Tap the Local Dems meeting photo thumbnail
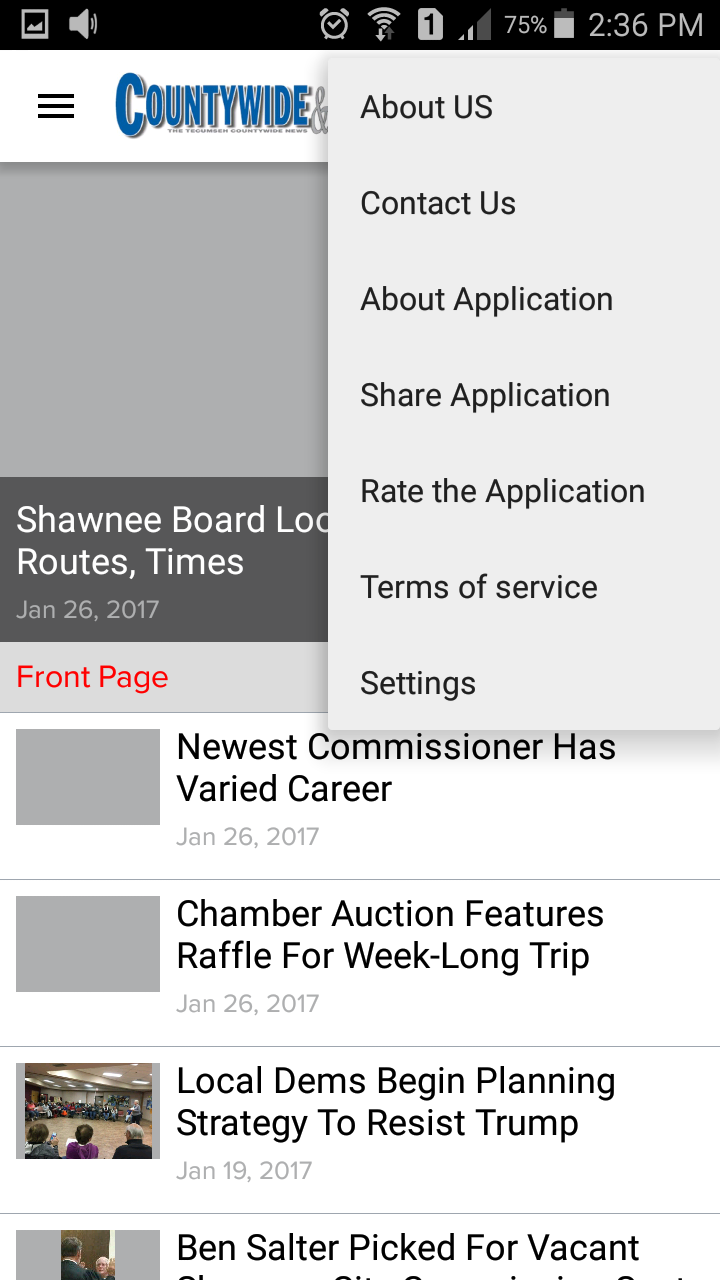Image resolution: width=720 pixels, height=1280 pixels. click(88, 1111)
